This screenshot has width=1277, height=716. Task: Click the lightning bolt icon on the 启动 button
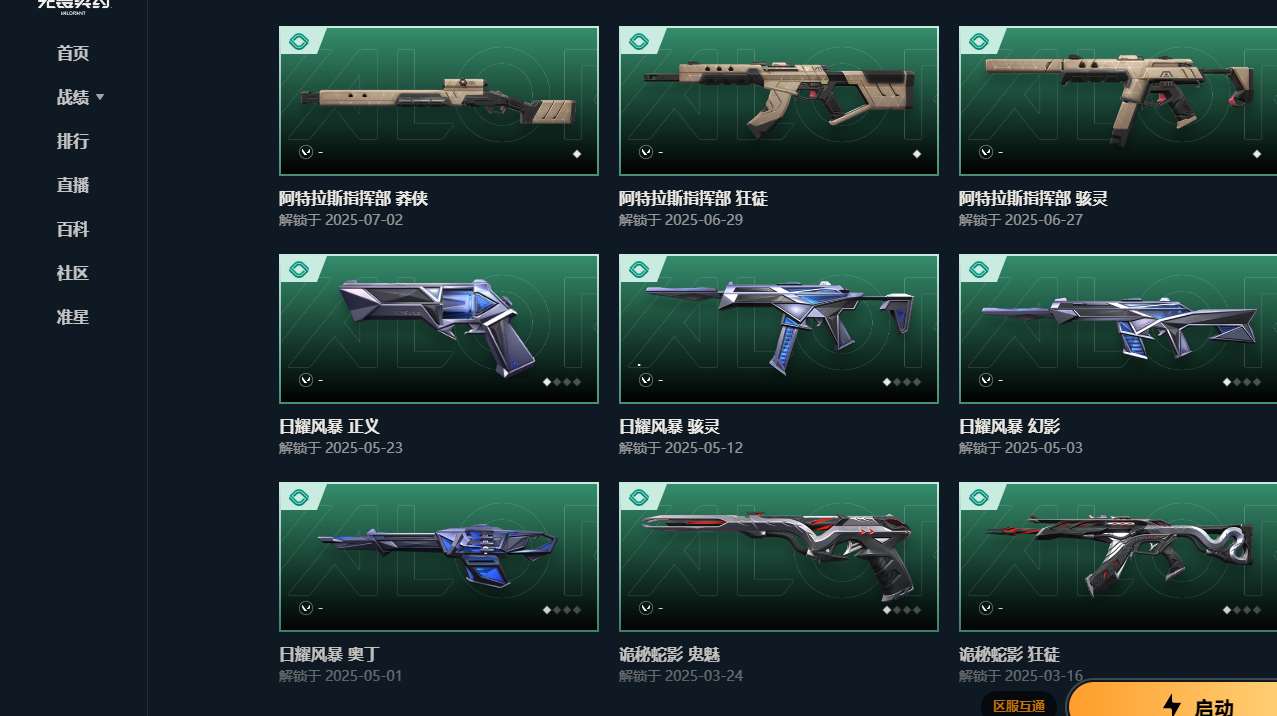coord(1172,706)
